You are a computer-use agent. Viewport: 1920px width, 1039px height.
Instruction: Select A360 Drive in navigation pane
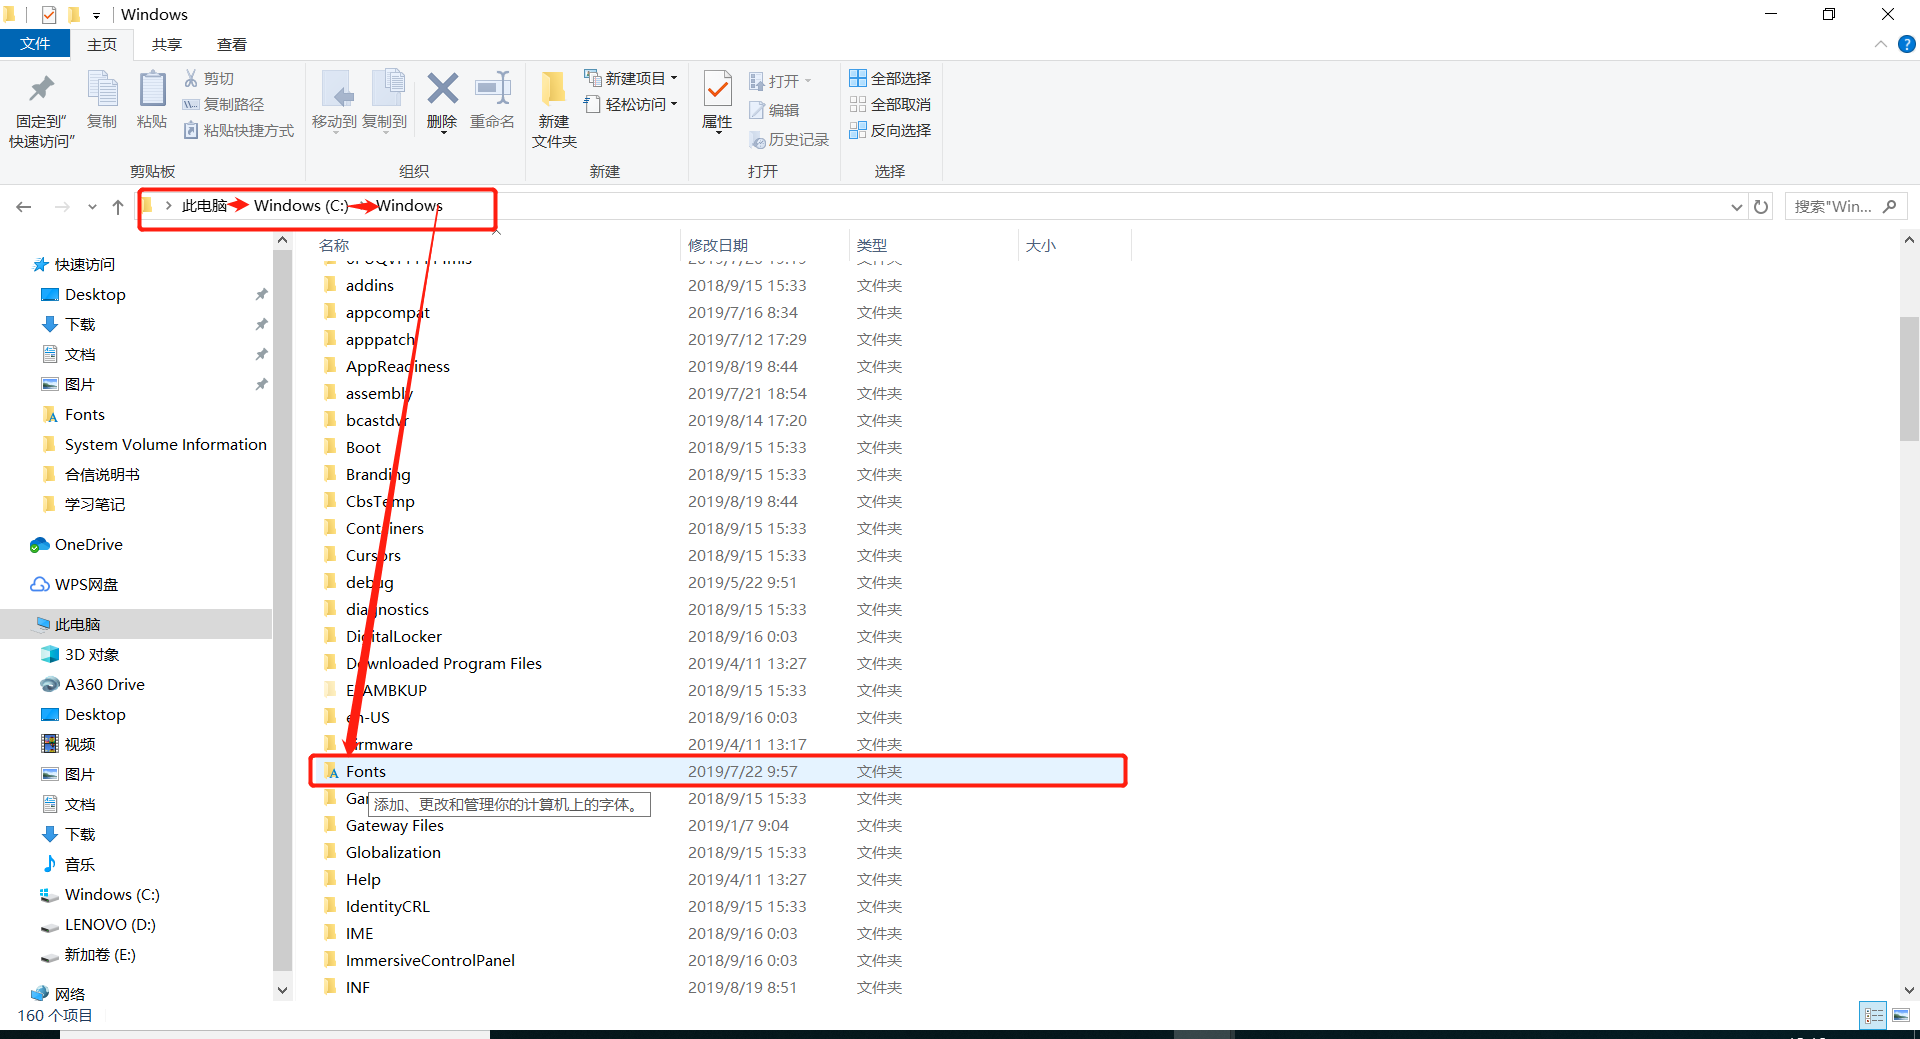pos(105,684)
